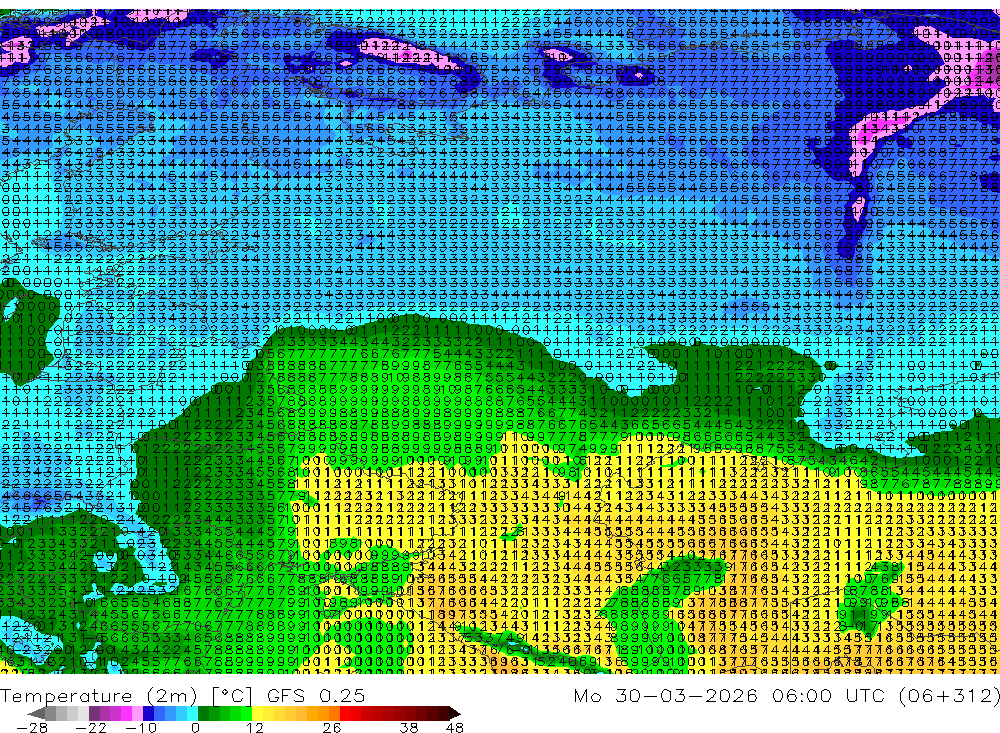
Task: Click the gray left arrow of the color scale
Action: tap(36, 713)
